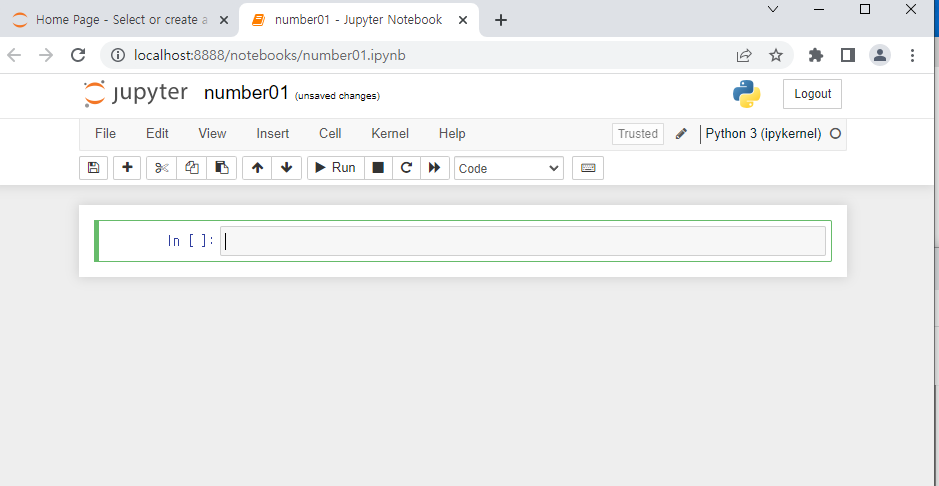
Task: Open the command palette keyboard icon
Action: tap(588, 168)
